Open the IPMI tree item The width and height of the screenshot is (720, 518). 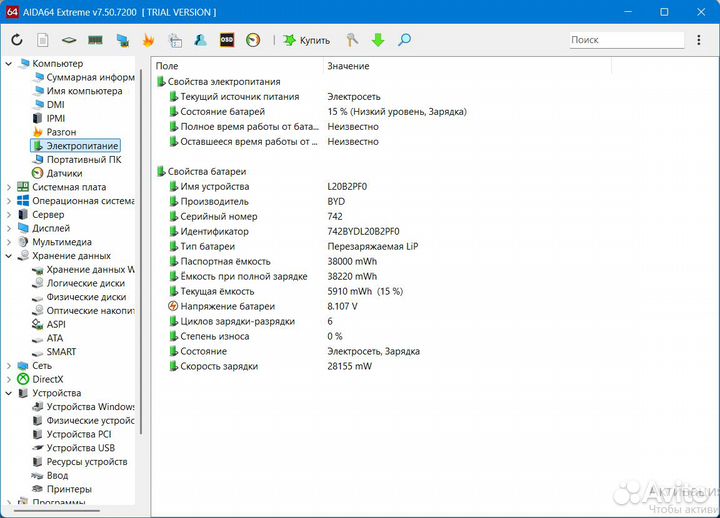click(49, 118)
